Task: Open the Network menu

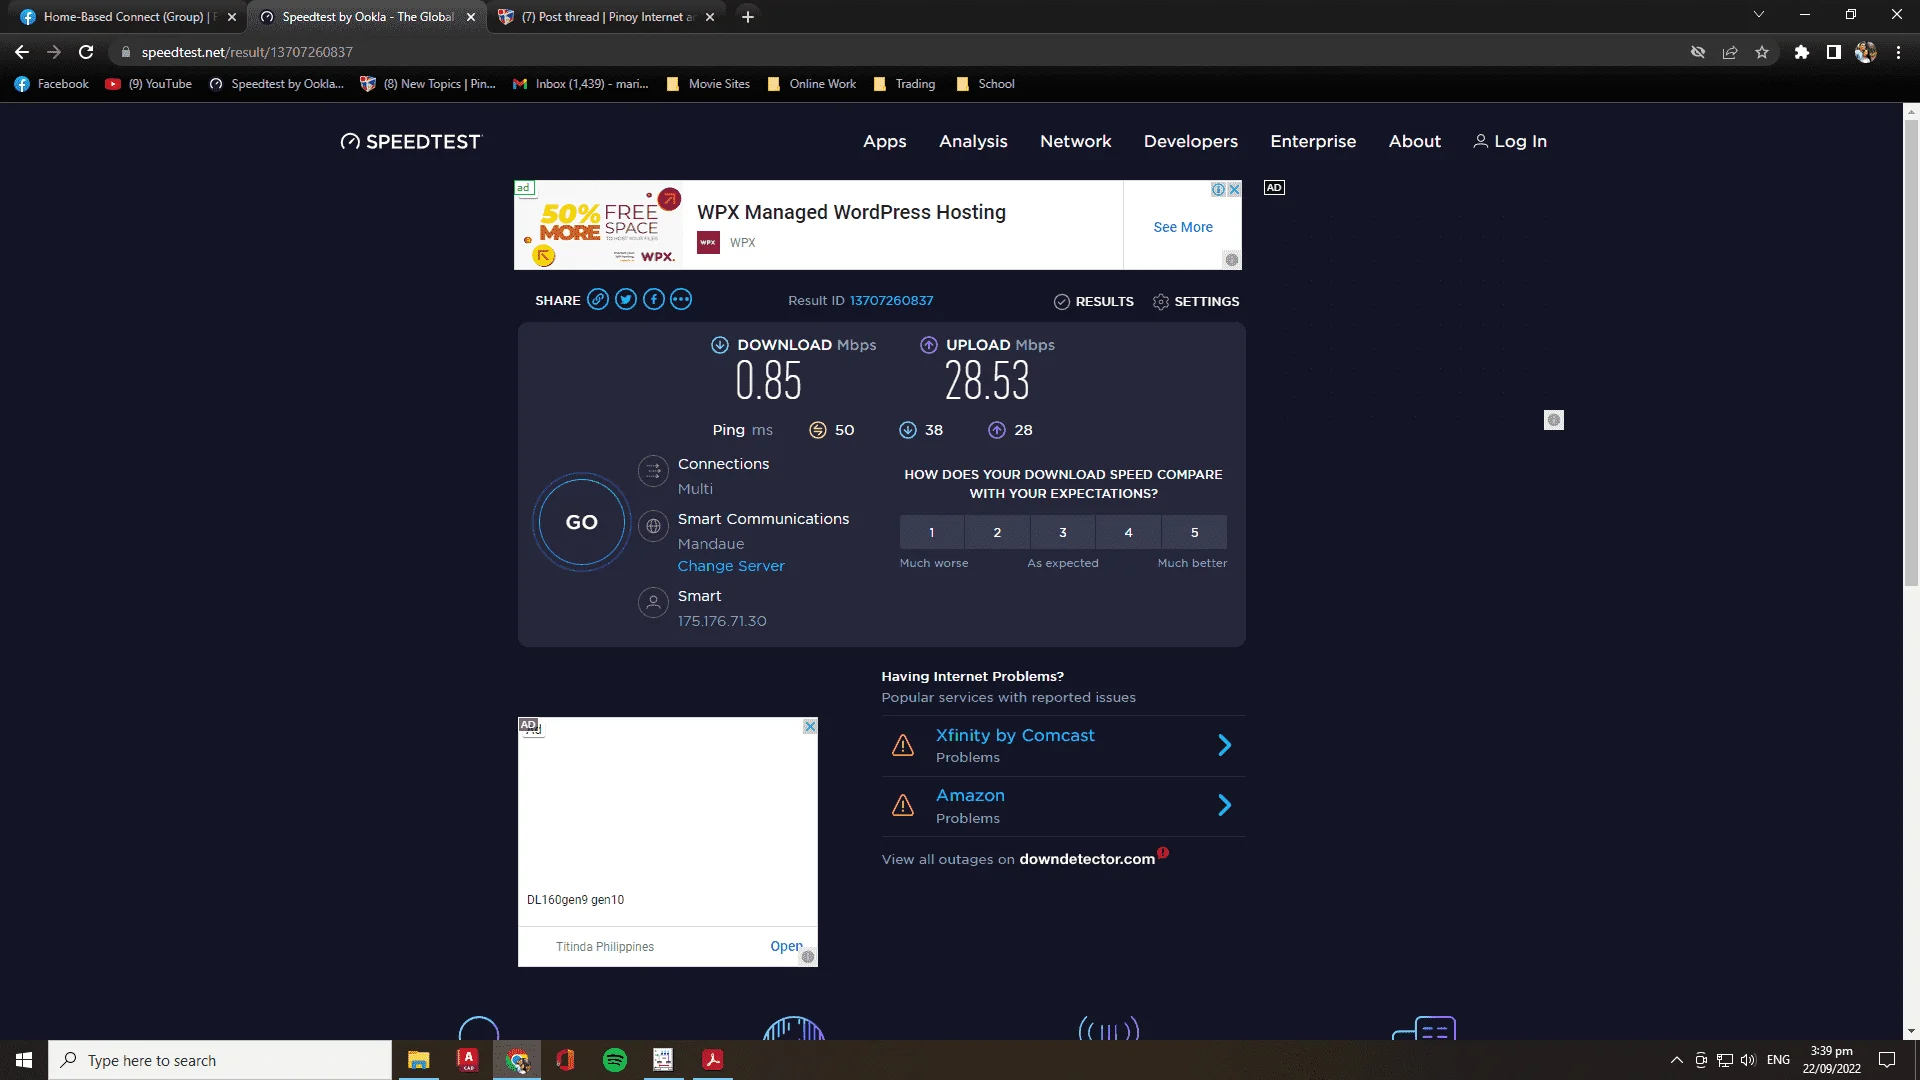Action: pyautogui.click(x=1075, y=142)
